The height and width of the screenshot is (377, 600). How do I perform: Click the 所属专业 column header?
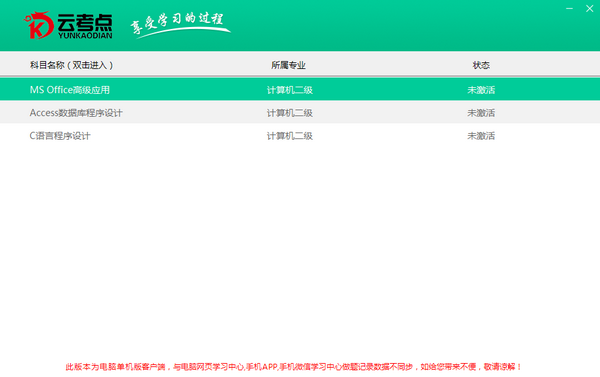288,65
